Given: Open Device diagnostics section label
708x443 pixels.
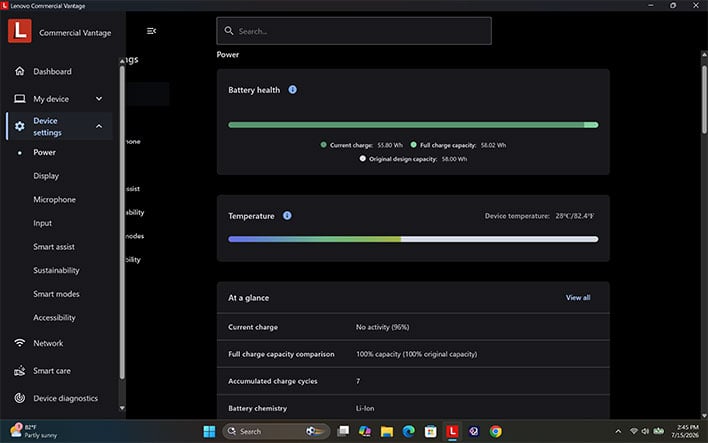Looking at the screenshot, I should [65, 398].
